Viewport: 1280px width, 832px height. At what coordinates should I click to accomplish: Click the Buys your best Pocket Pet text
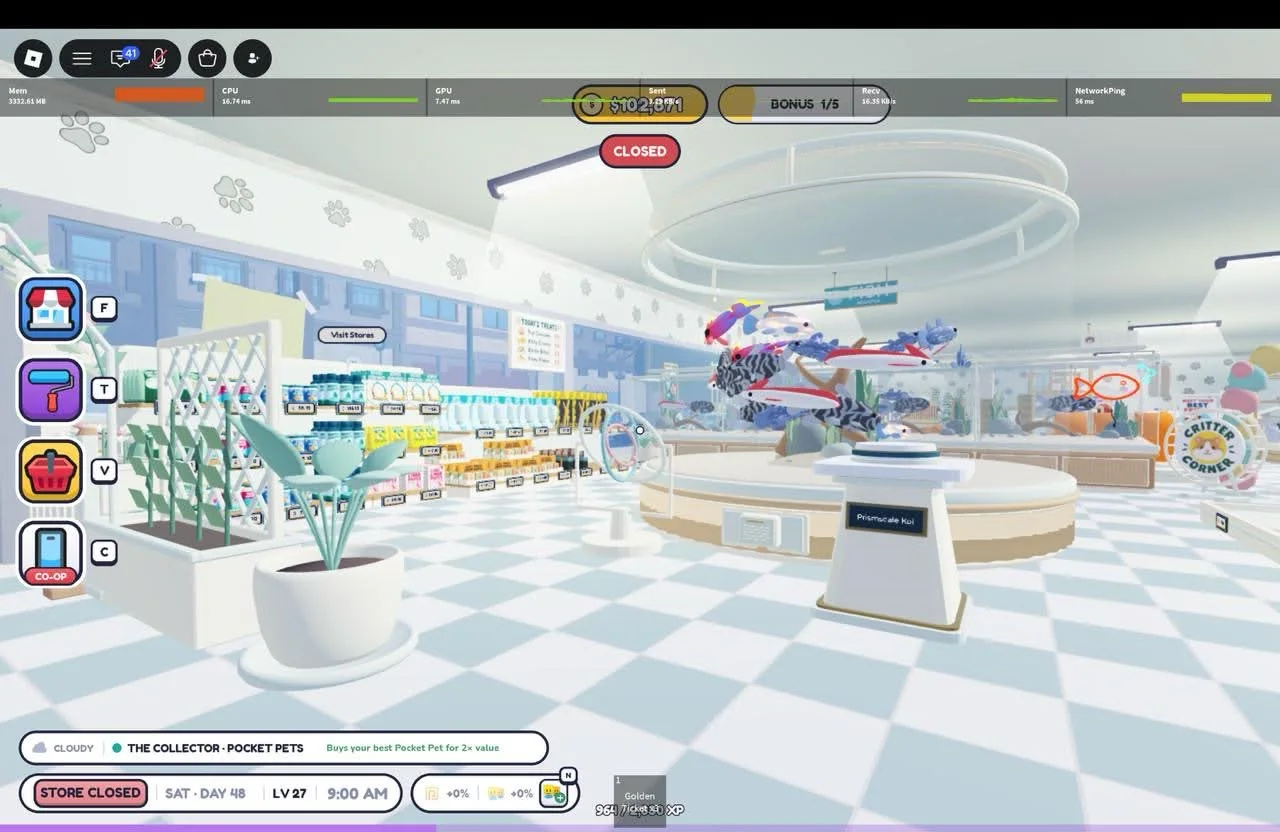[x=412, y=748]
